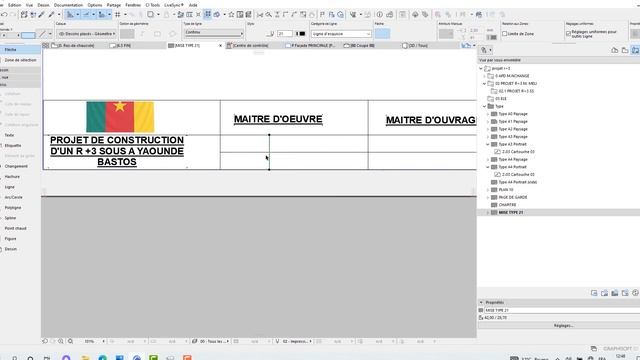640x360 pixels.
Task: Select the Arc/Cercle tool in toolbox
Action: point(13,197)
